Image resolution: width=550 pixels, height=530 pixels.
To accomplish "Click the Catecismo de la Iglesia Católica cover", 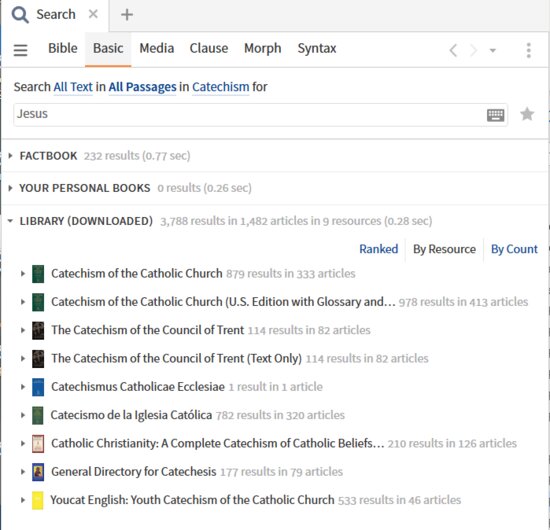I will coord(38,415).
